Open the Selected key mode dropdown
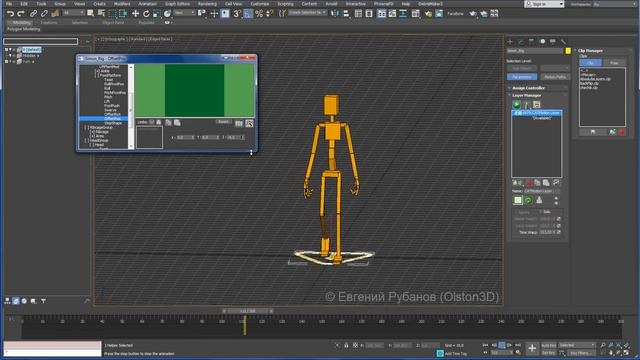Screen dimensions: 640x360 577,345
